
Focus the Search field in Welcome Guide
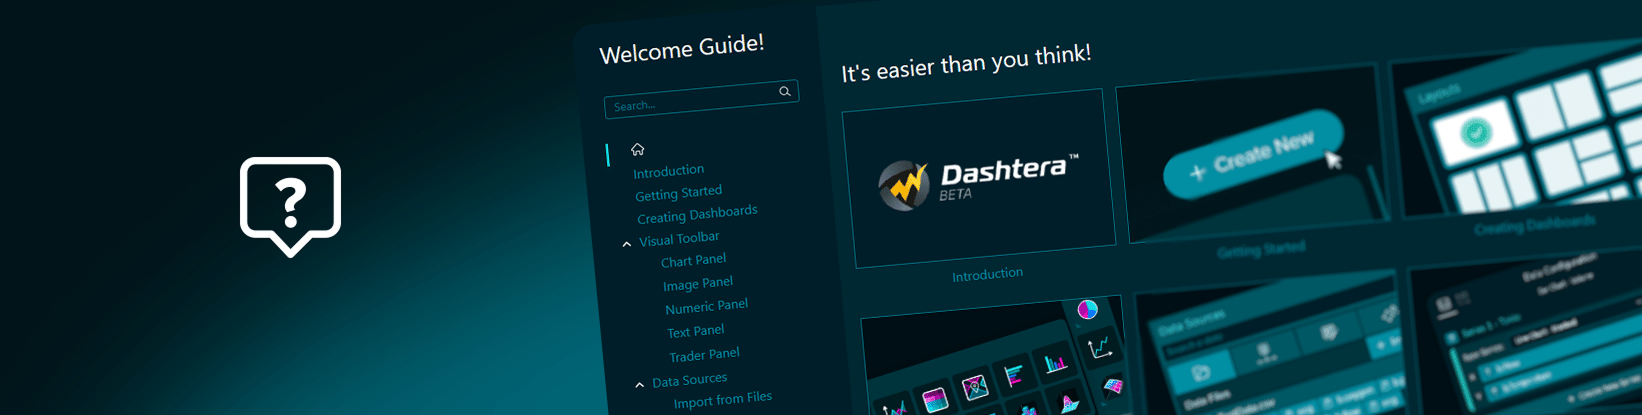pos(701,99)
